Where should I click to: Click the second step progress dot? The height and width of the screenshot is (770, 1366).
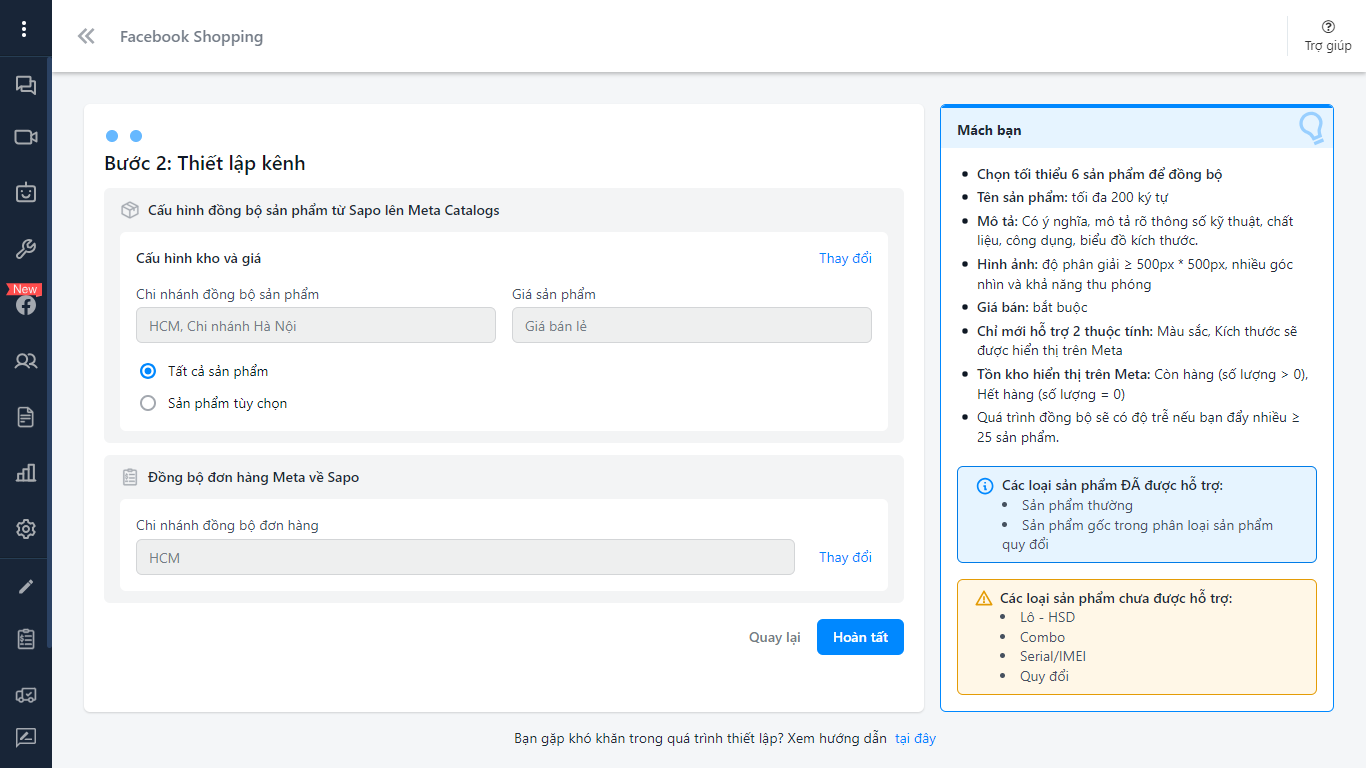tap(136, 136)
